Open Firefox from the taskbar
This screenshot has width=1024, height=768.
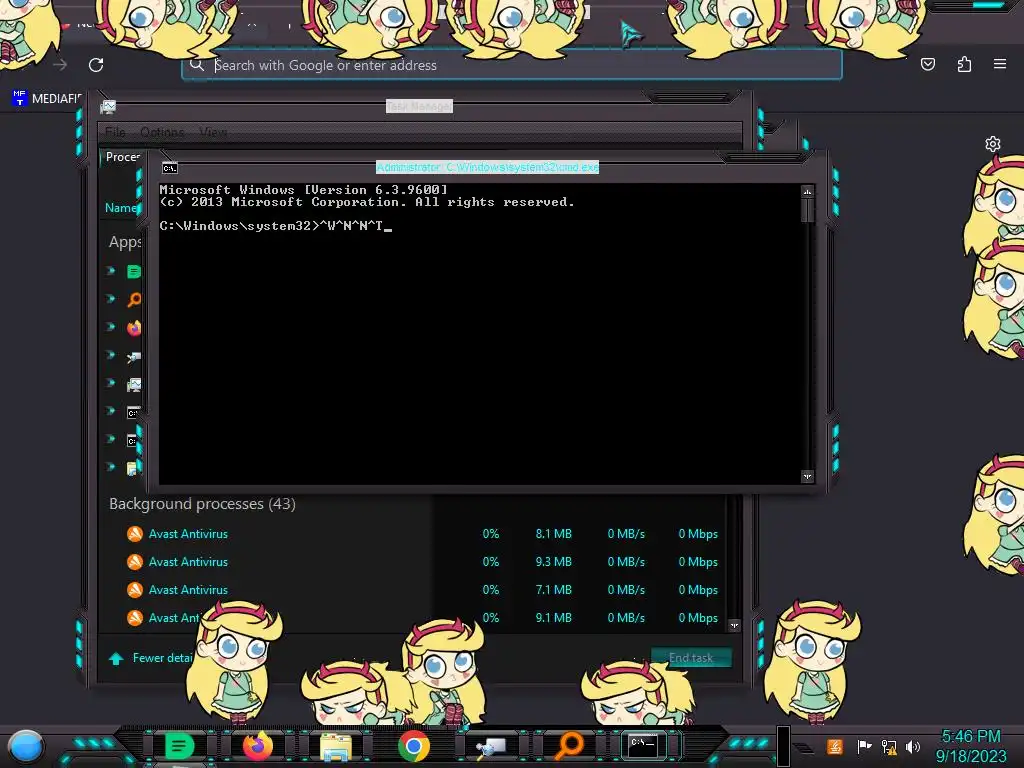coord(257,746)
